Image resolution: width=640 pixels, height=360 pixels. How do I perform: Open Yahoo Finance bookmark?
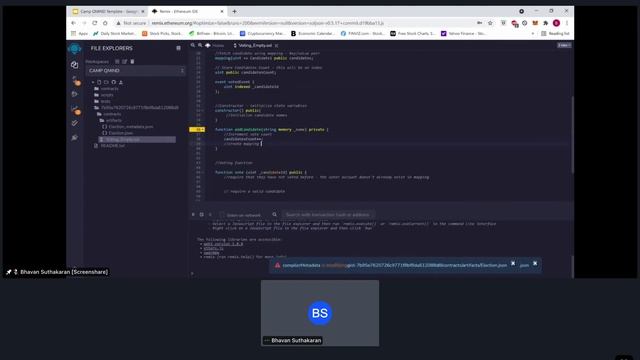(463, 33)
